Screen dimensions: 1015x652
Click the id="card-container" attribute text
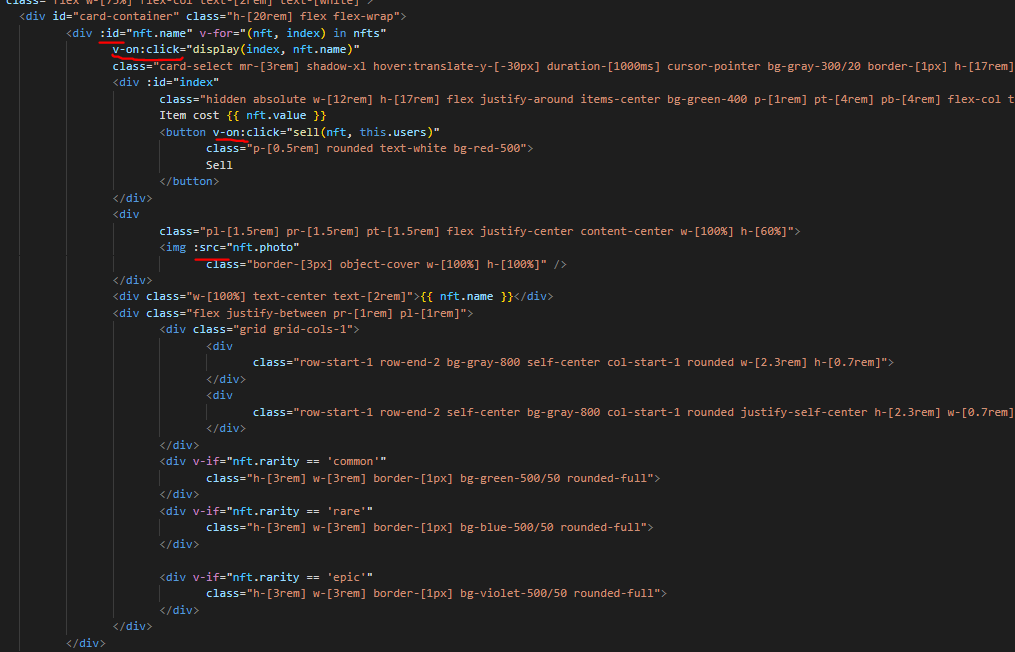115,16
